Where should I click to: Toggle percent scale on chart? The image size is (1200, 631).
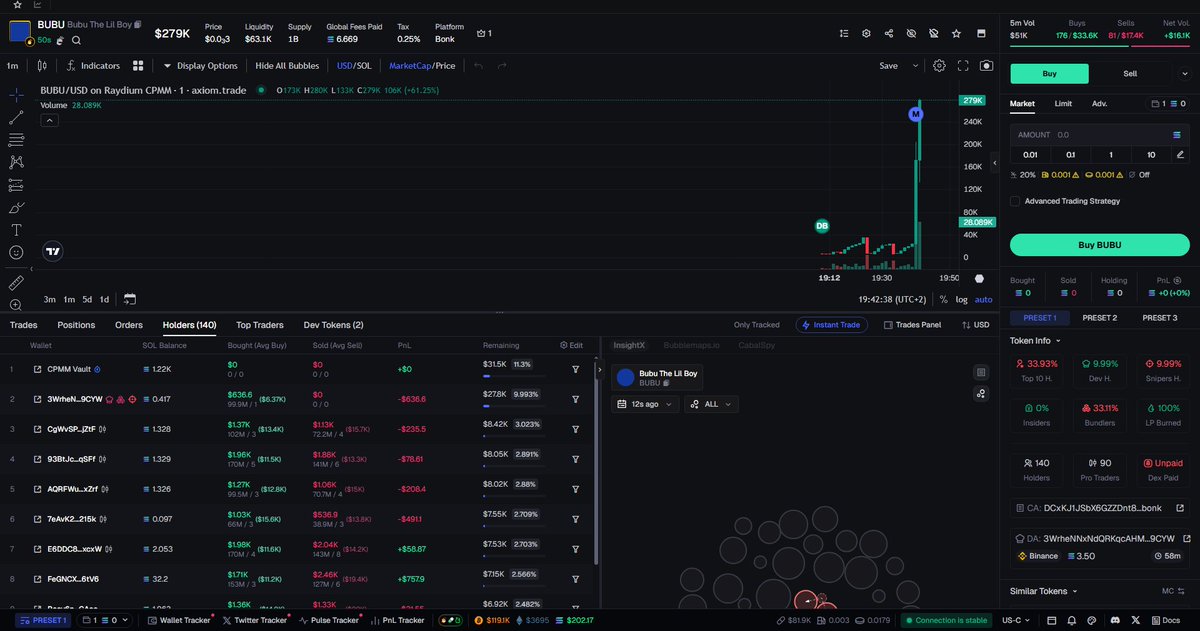[x=943, y=299]
